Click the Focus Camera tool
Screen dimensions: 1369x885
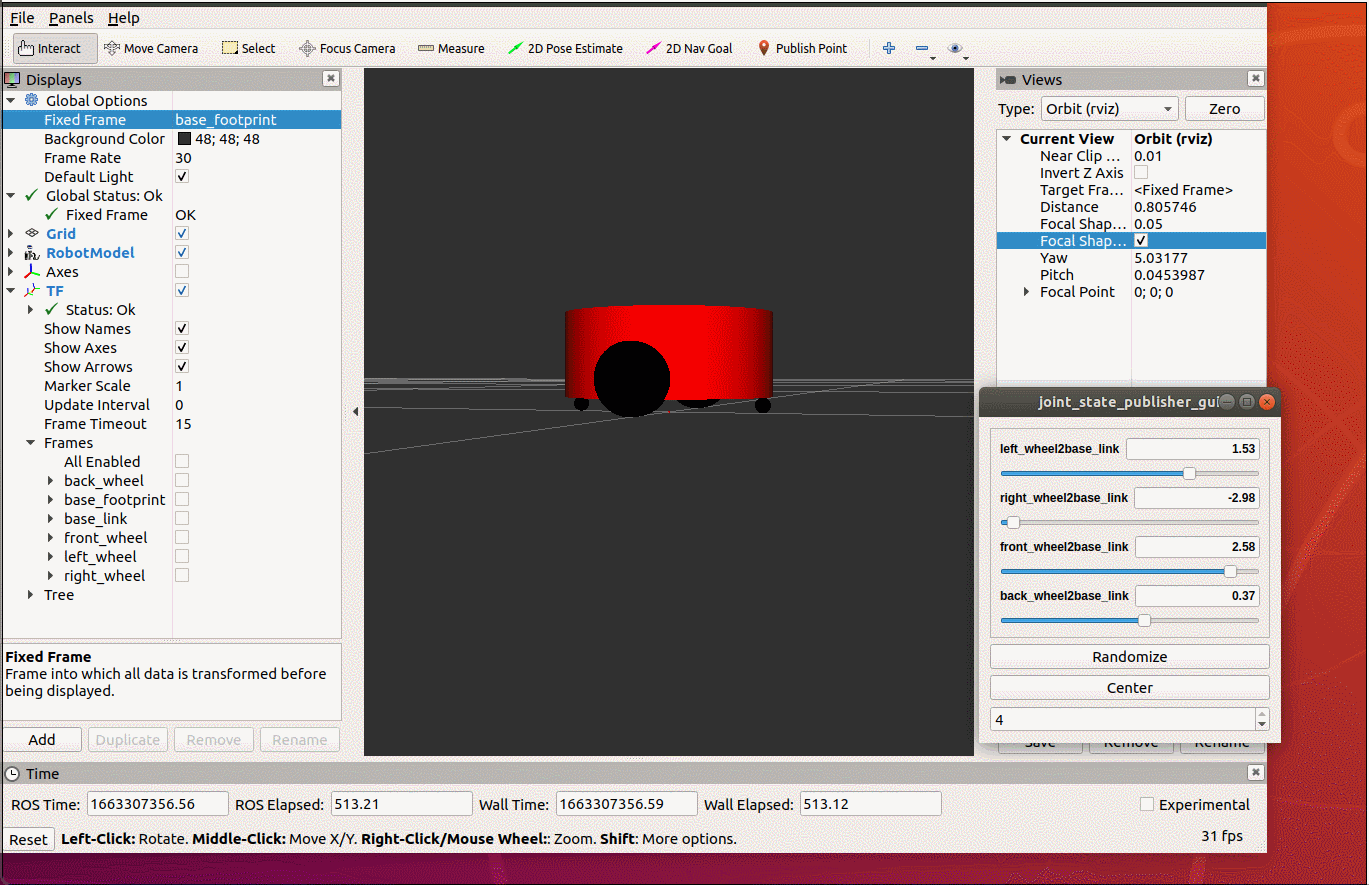tap(348, 48)
